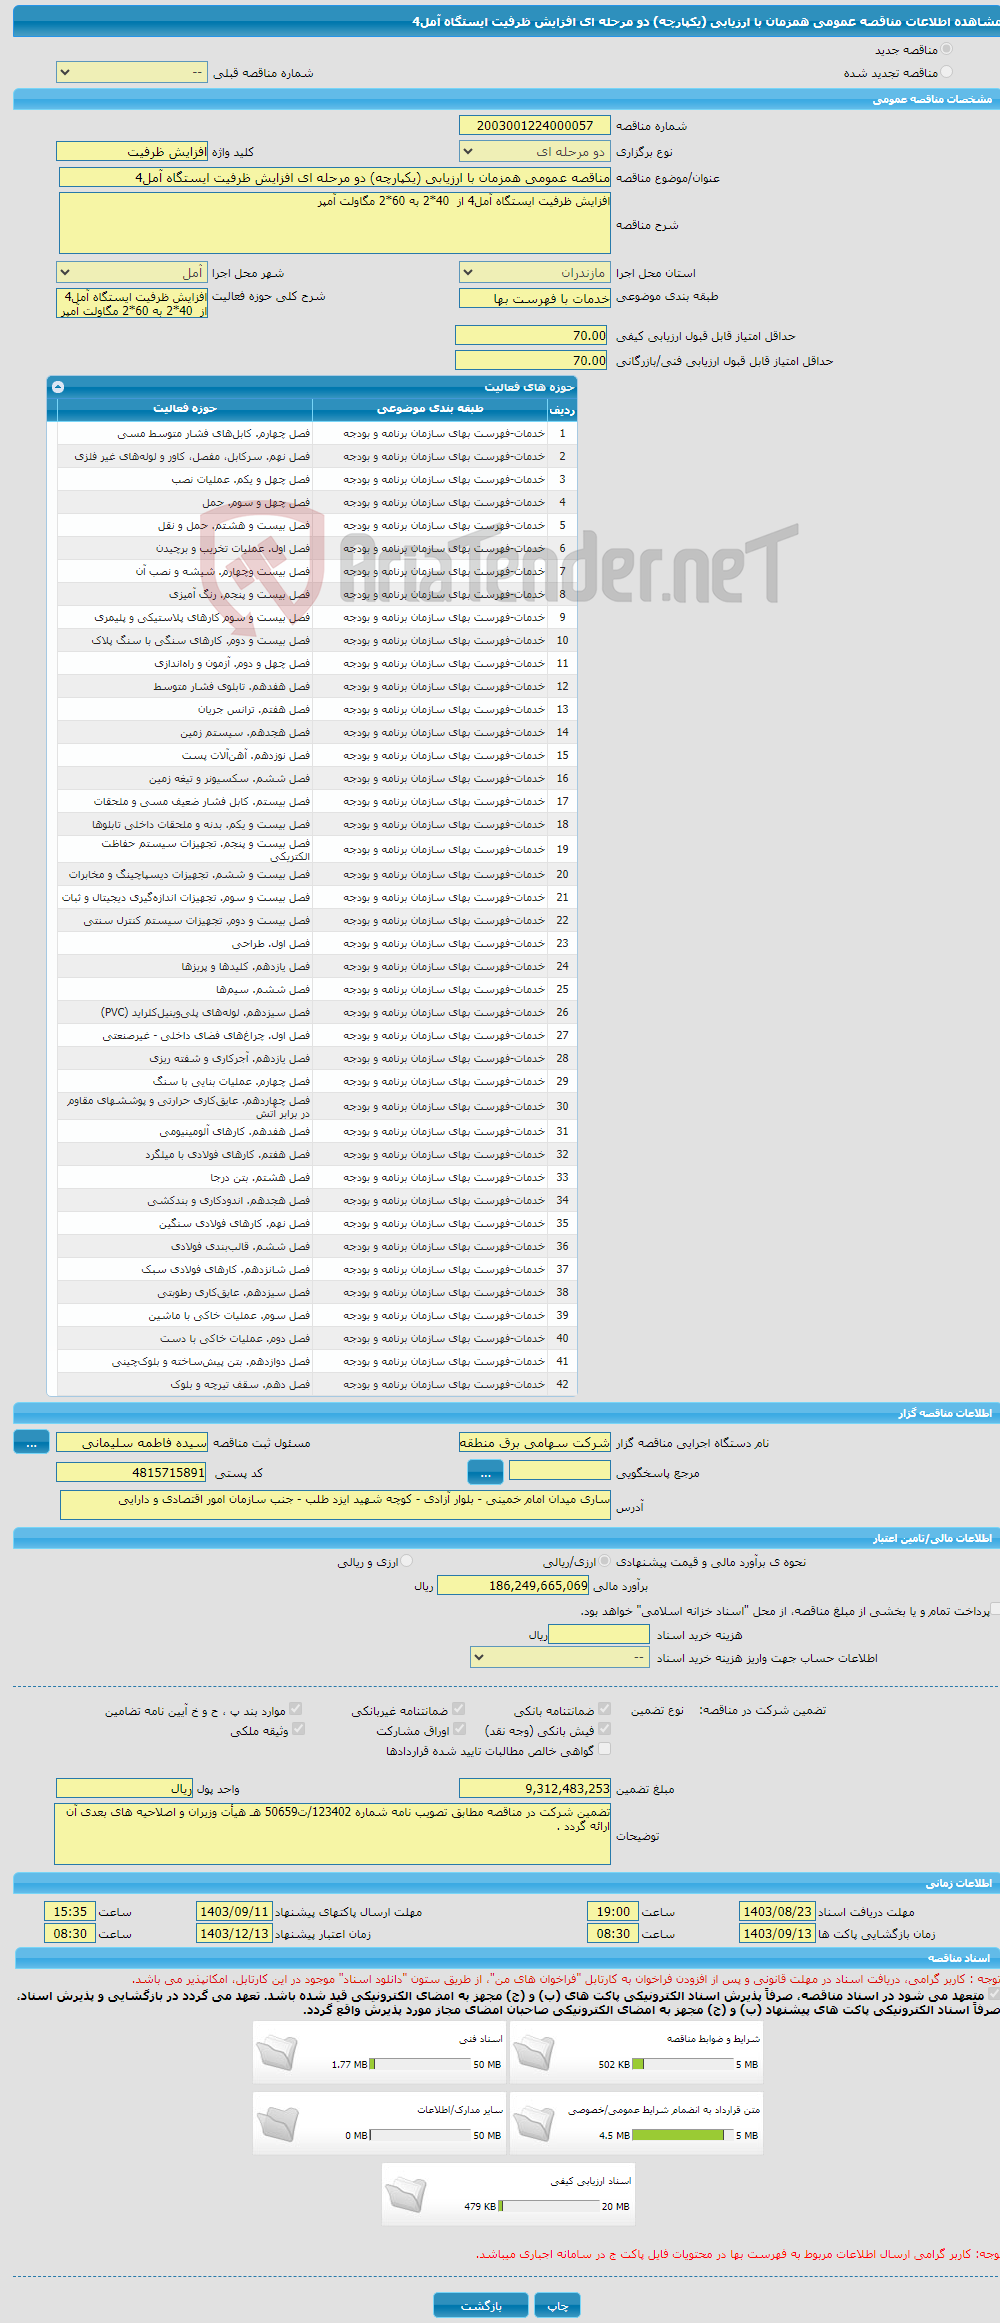The width and height of the screenshot is (1000, 2323).
Task: Toggle the موارد بند پ، ج و خ checkbox
Action: click(295, 1709)
